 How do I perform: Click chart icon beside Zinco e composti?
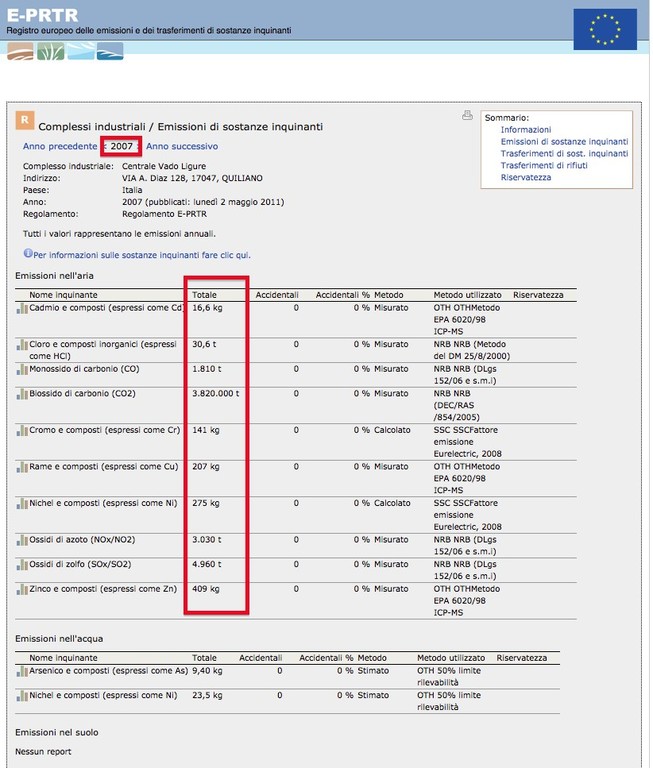pos(21,591)
